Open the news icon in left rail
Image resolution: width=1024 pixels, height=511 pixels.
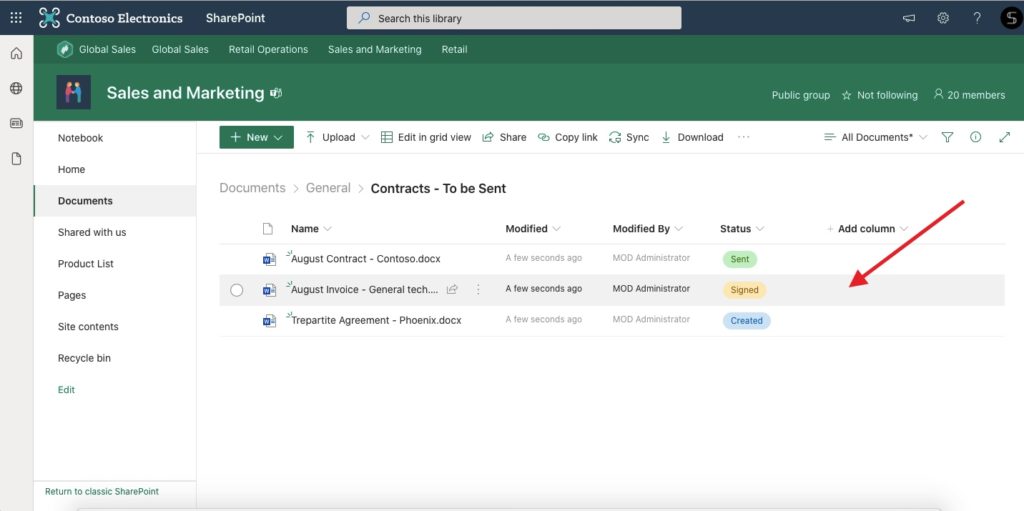click(16, 123)
